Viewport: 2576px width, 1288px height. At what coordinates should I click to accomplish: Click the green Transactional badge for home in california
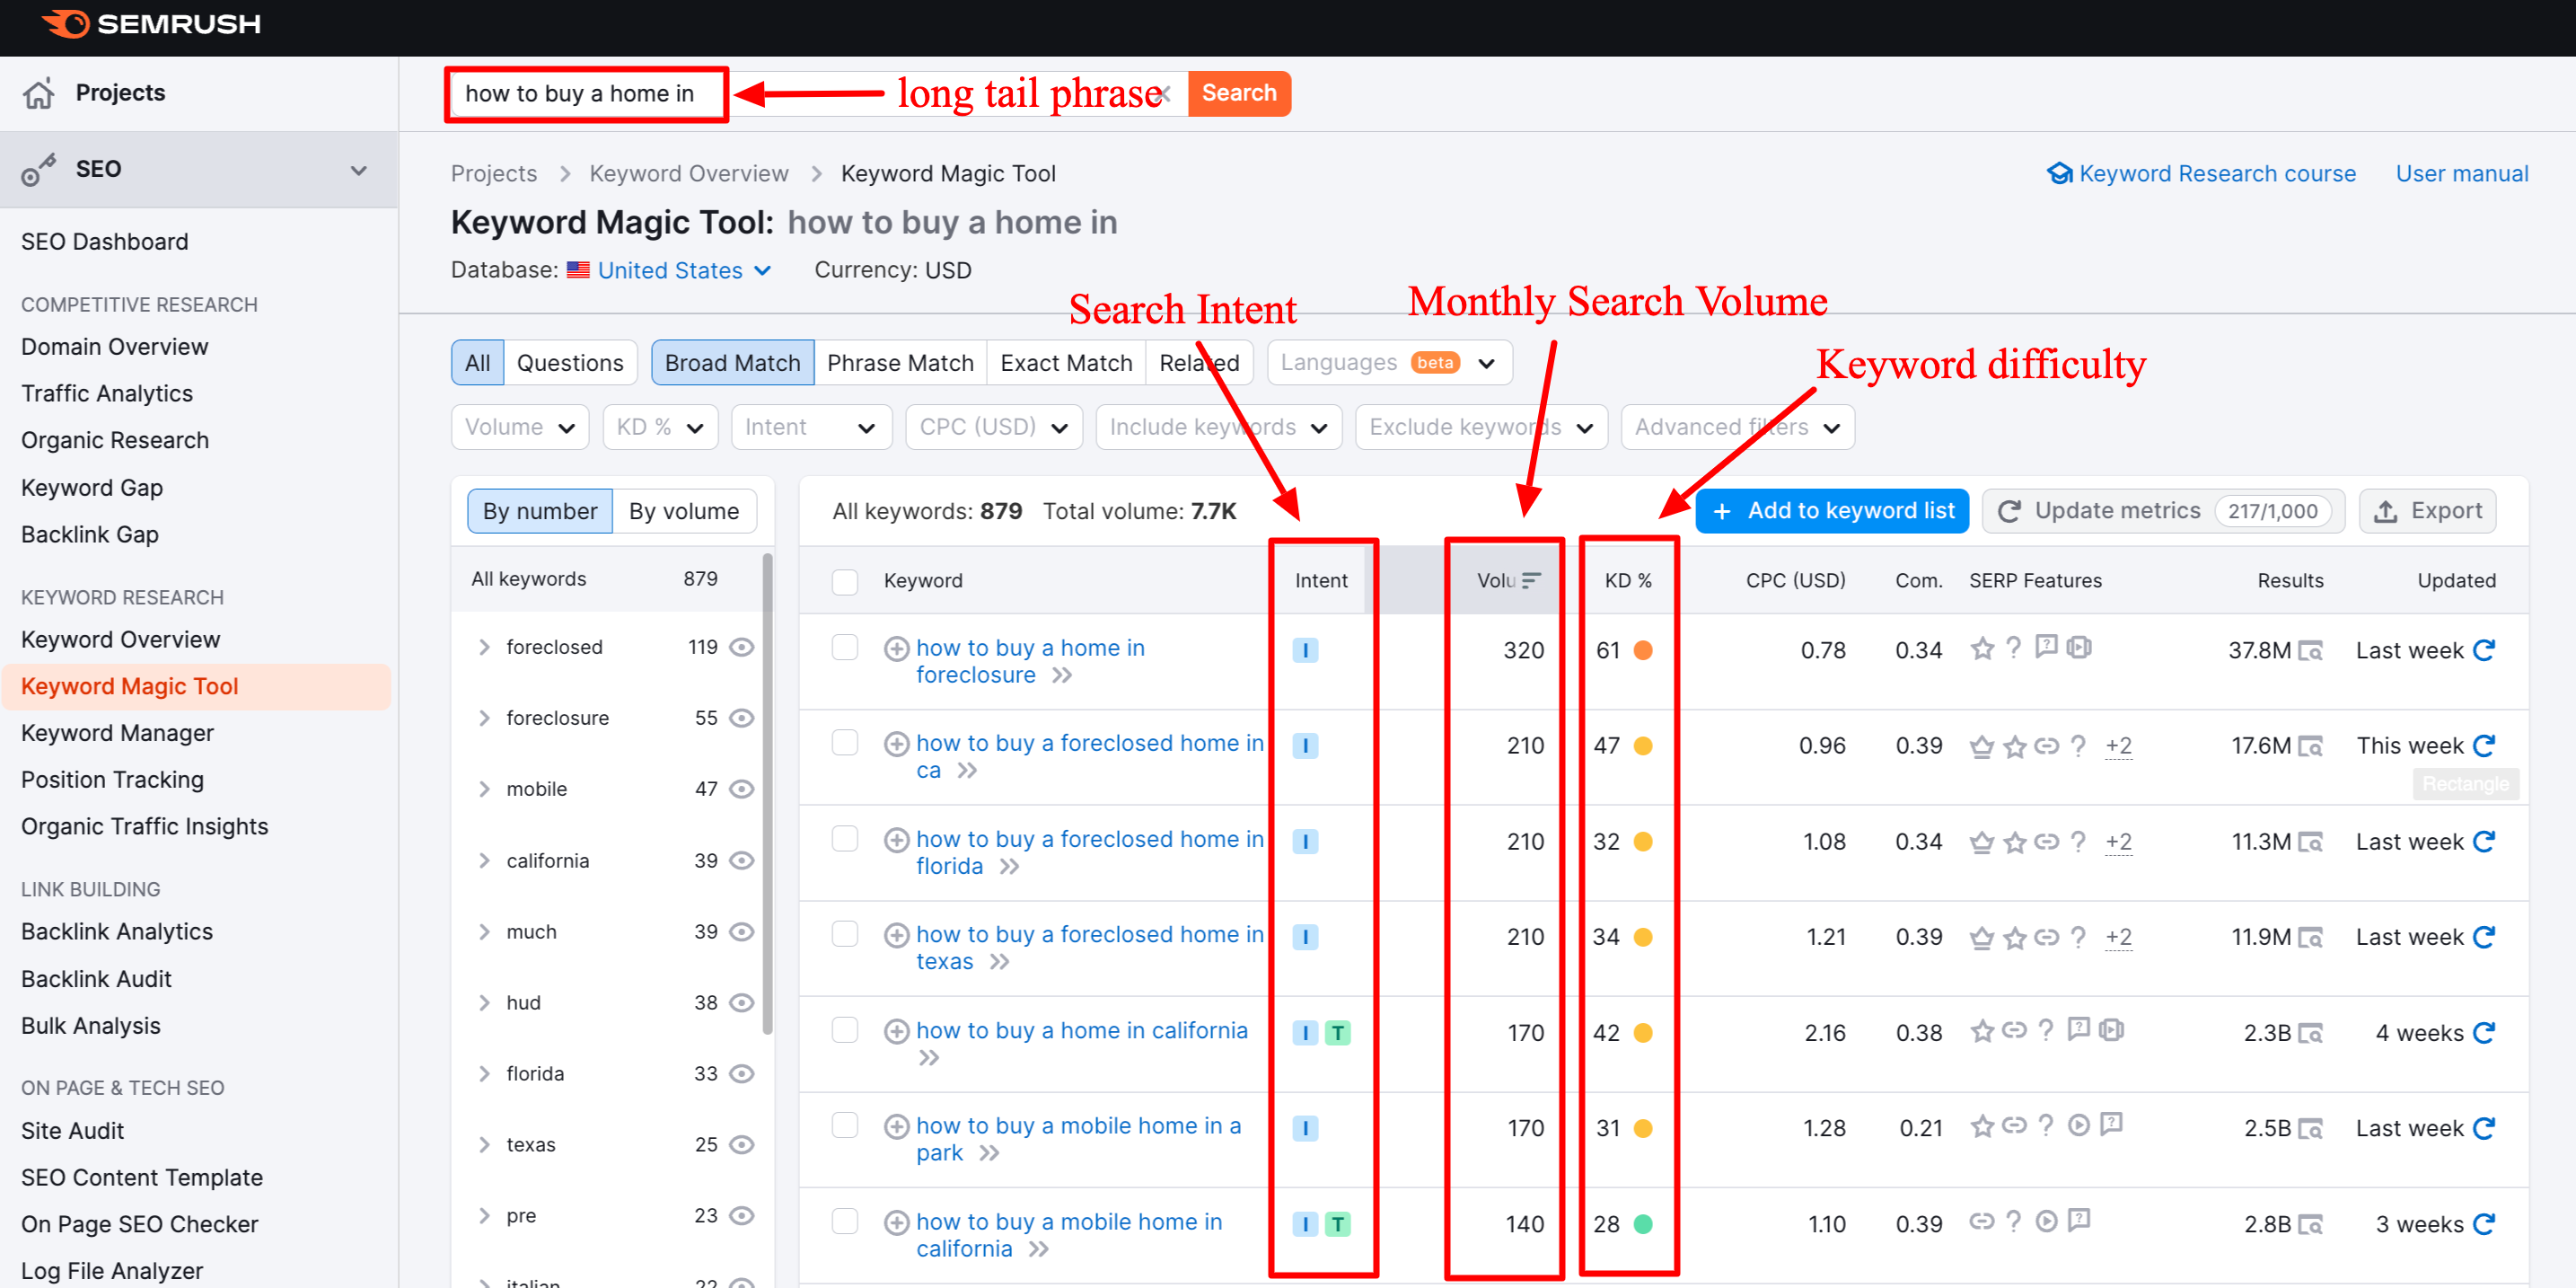[x=1337, y=1033]
